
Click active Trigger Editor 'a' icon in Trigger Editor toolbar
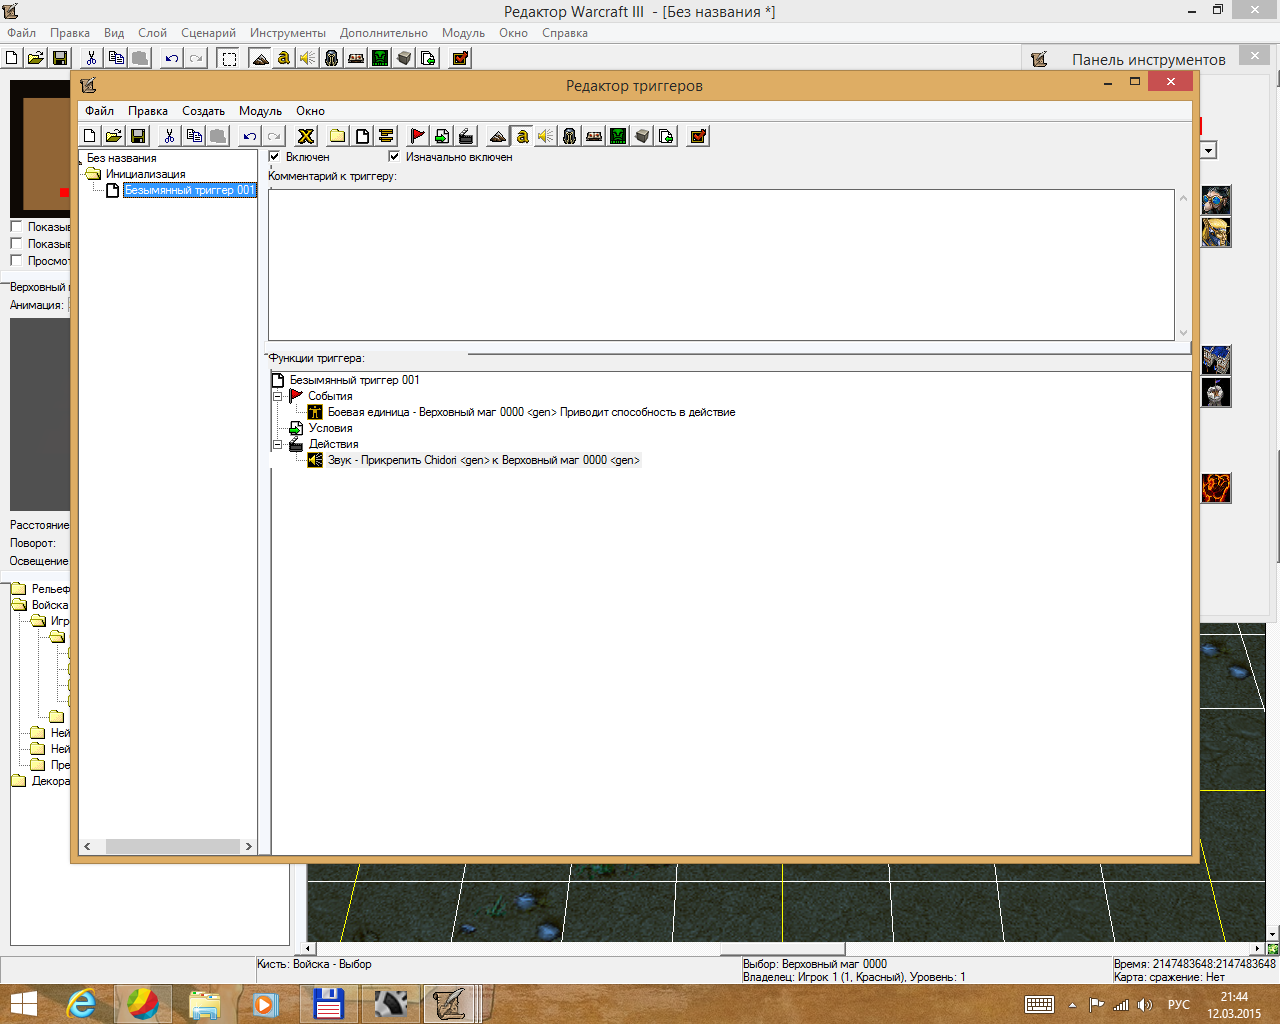point(522,136)
